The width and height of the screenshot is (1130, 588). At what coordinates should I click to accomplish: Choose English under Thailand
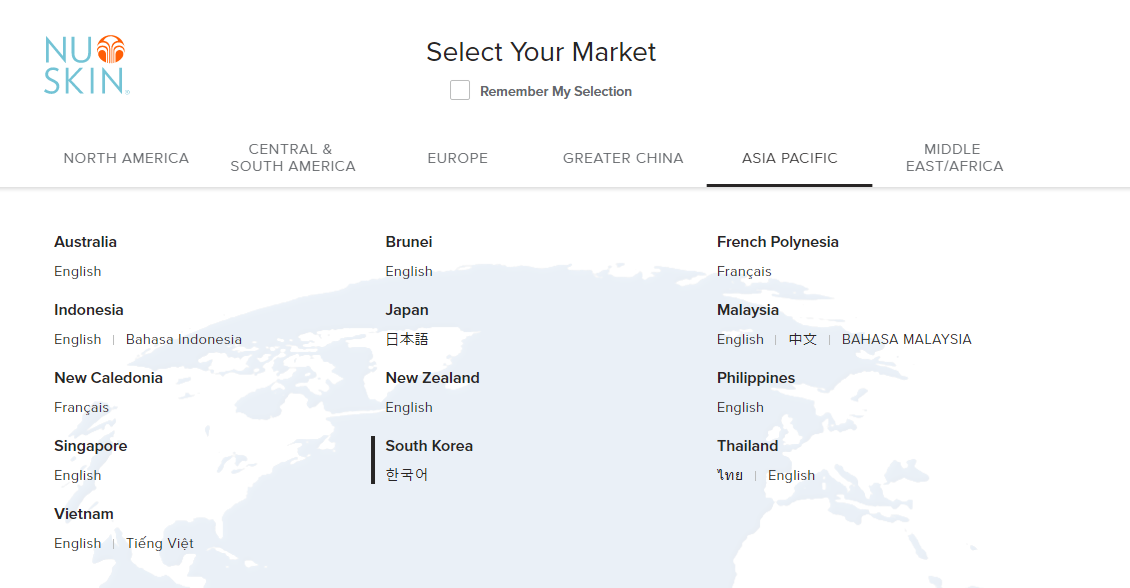791,476
